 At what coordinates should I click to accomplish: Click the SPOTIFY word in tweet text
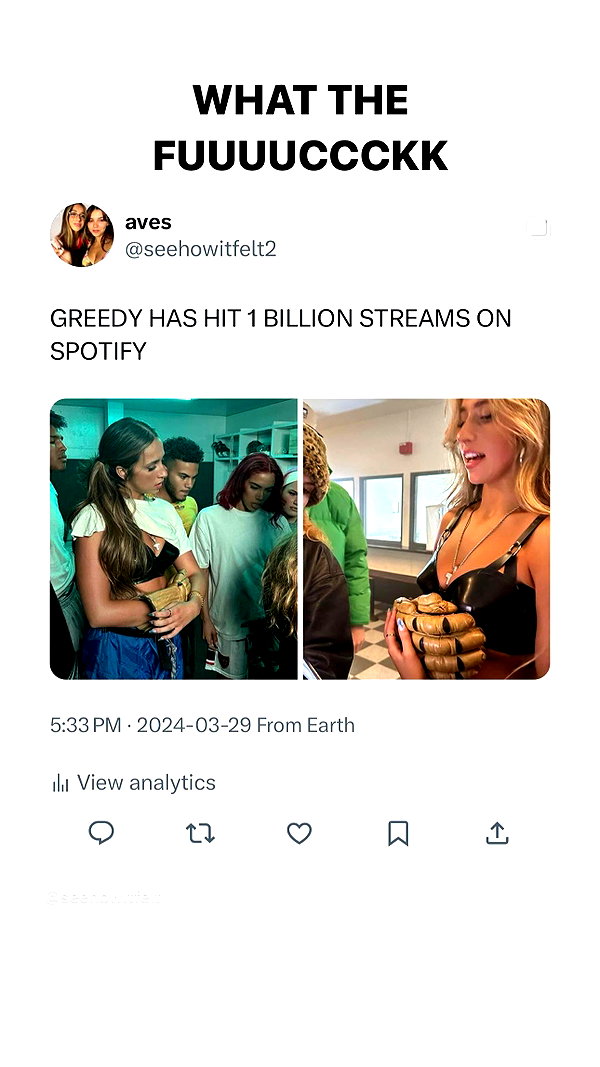click(x=99, y=351)
